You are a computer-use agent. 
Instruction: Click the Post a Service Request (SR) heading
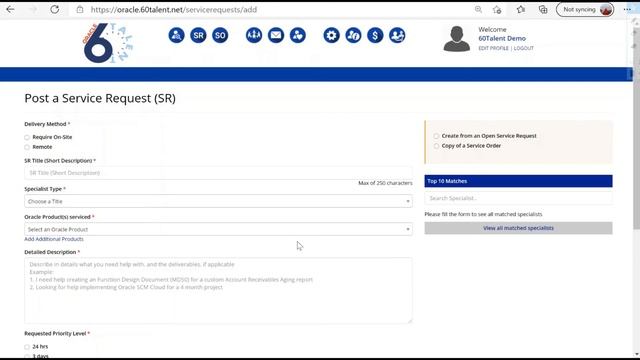point(100,98)
